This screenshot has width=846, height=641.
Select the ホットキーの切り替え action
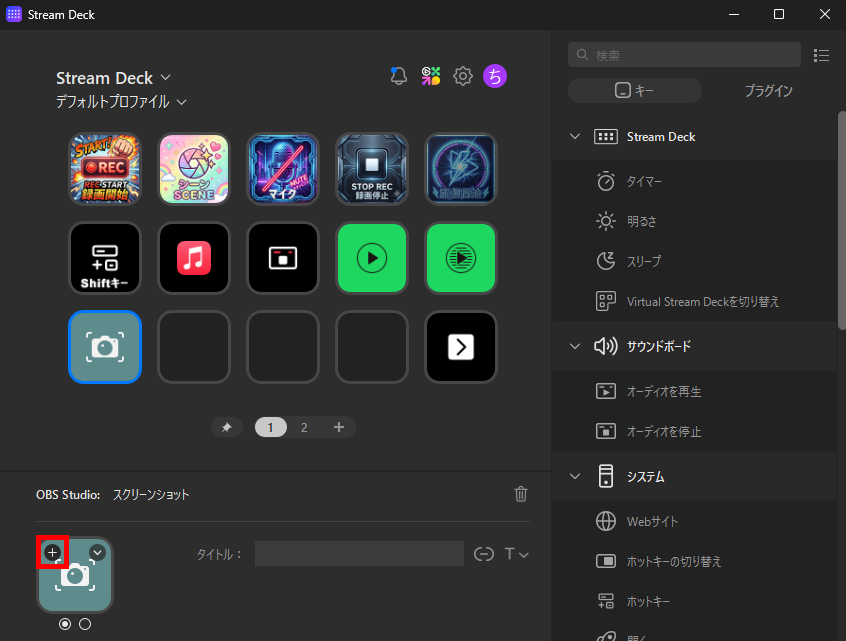point(694,561)
